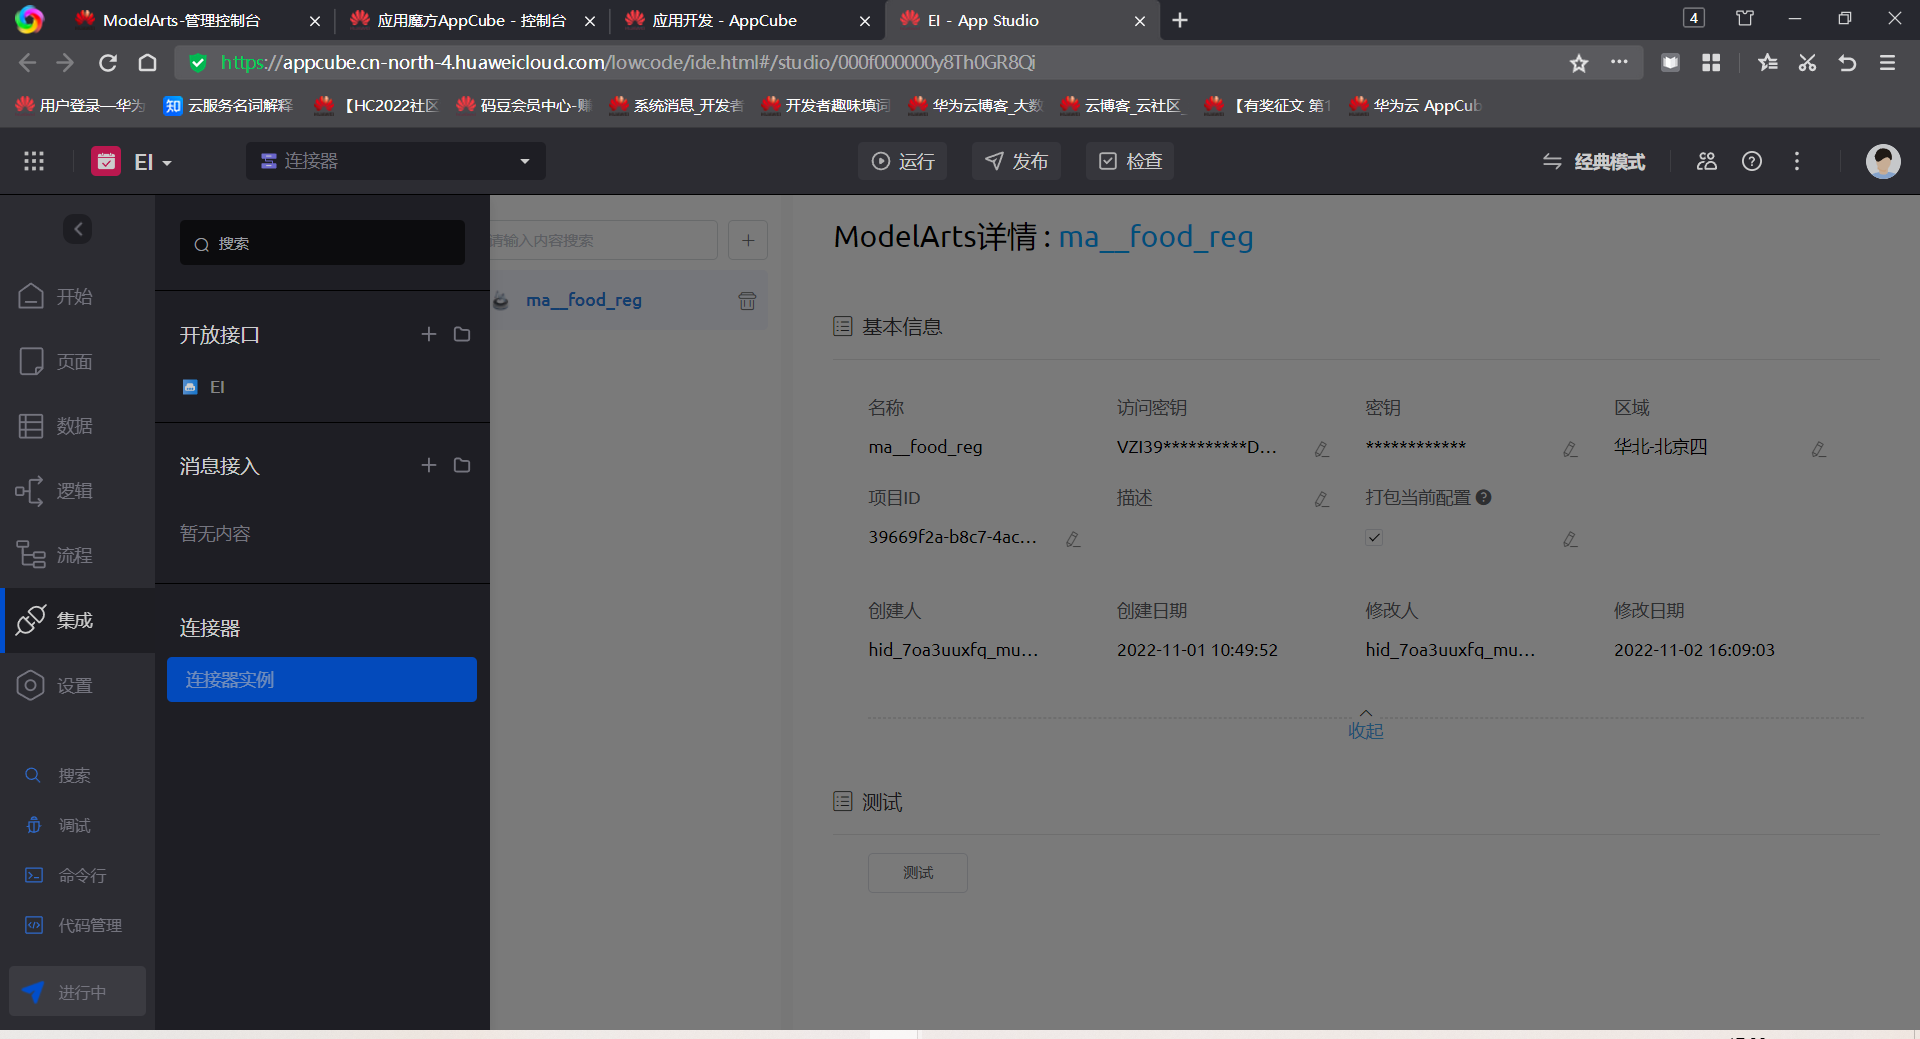Switch to 应用开发 - AppCube browser tab
The image size is (1920, 1039).
725,20
